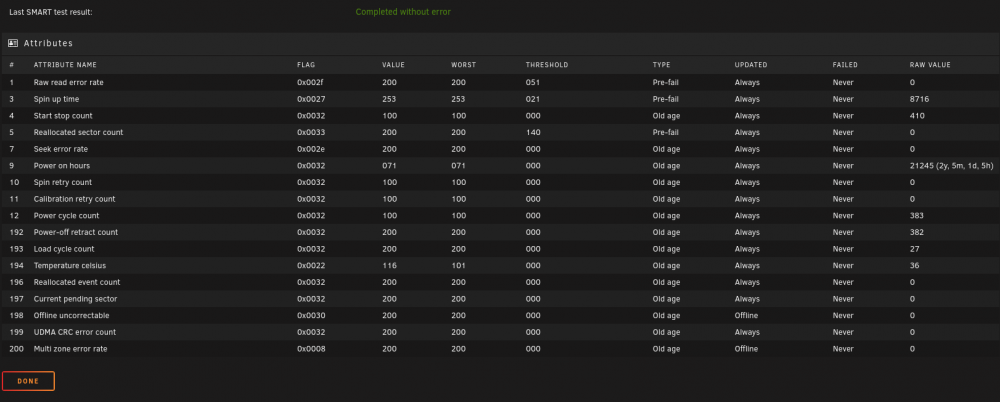Click value 071 in Power on hours row
The height and width of the screenshot is (402, 1000).
point(389,165)
